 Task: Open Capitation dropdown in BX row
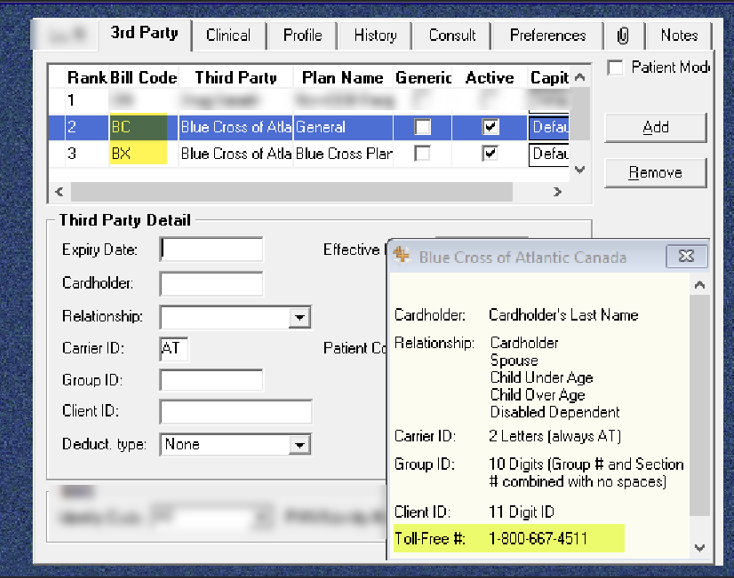[549, 154]
